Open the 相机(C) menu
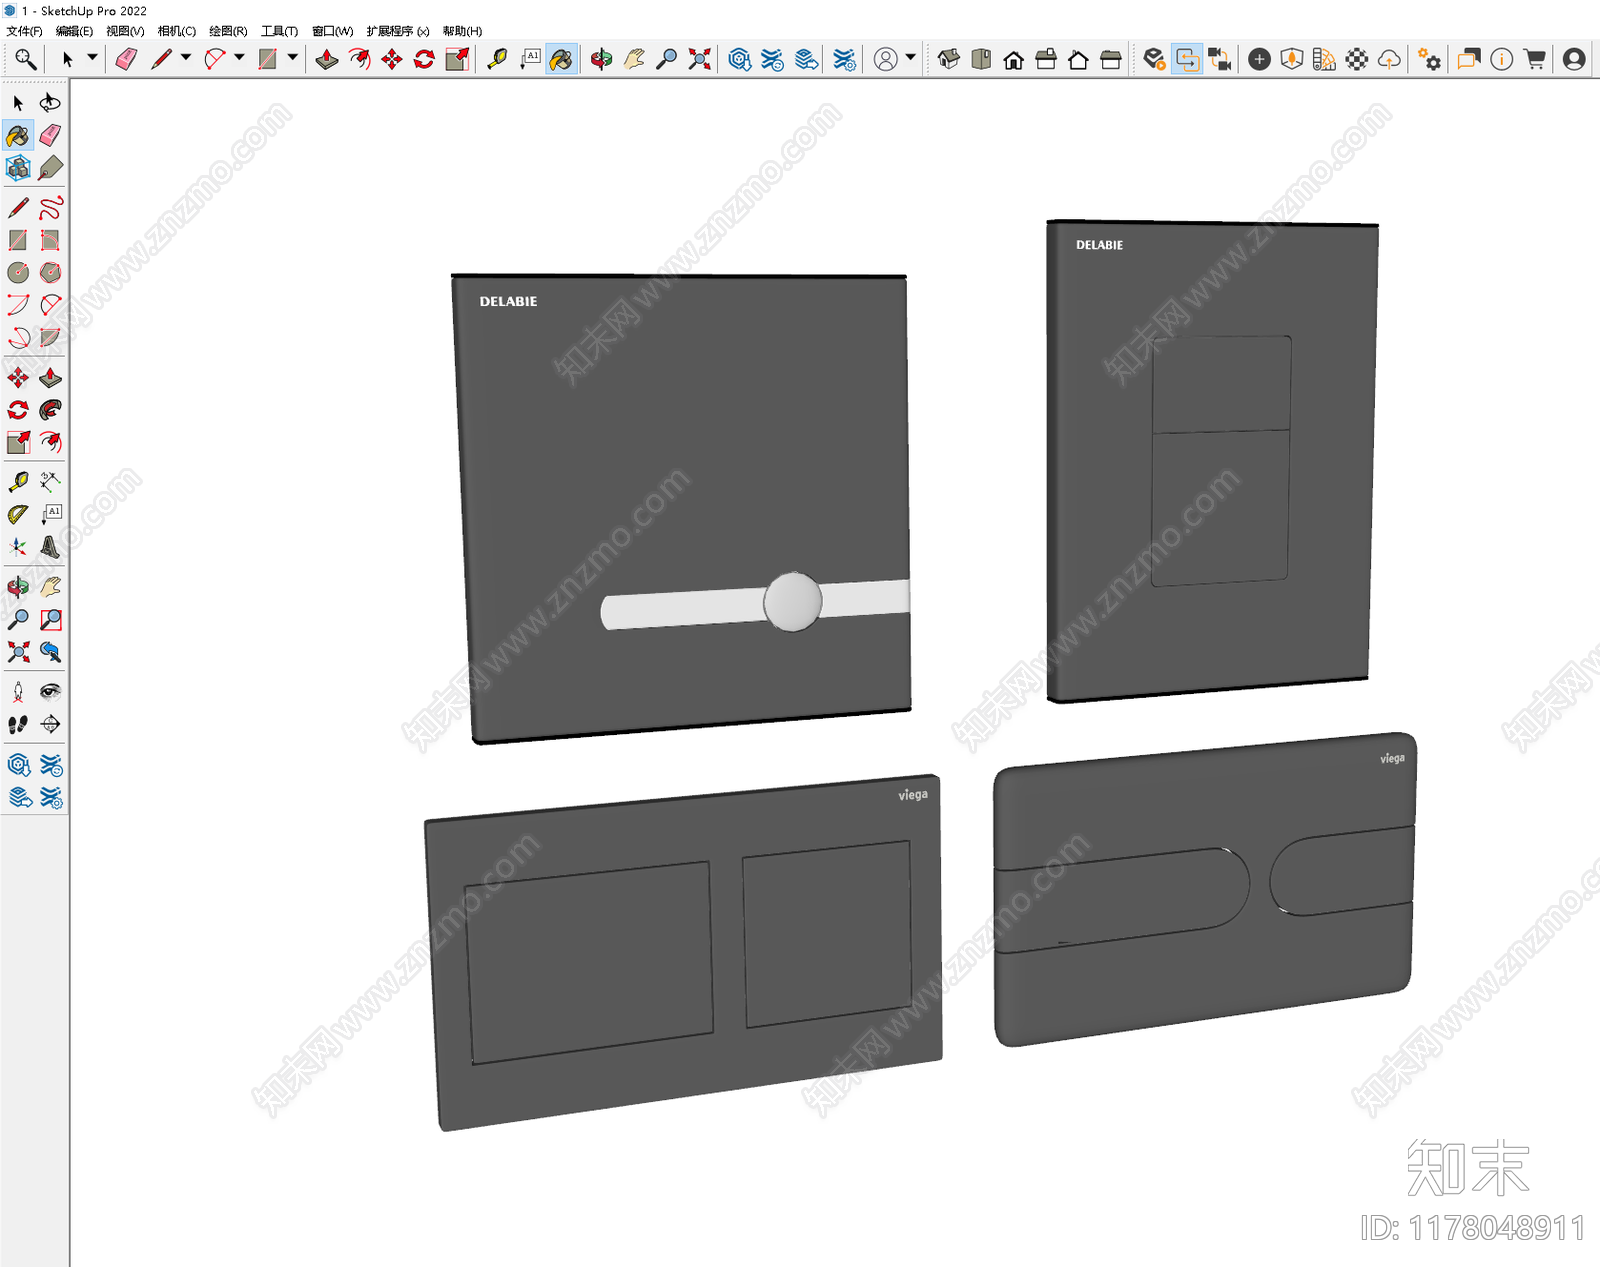 point(177,31)
